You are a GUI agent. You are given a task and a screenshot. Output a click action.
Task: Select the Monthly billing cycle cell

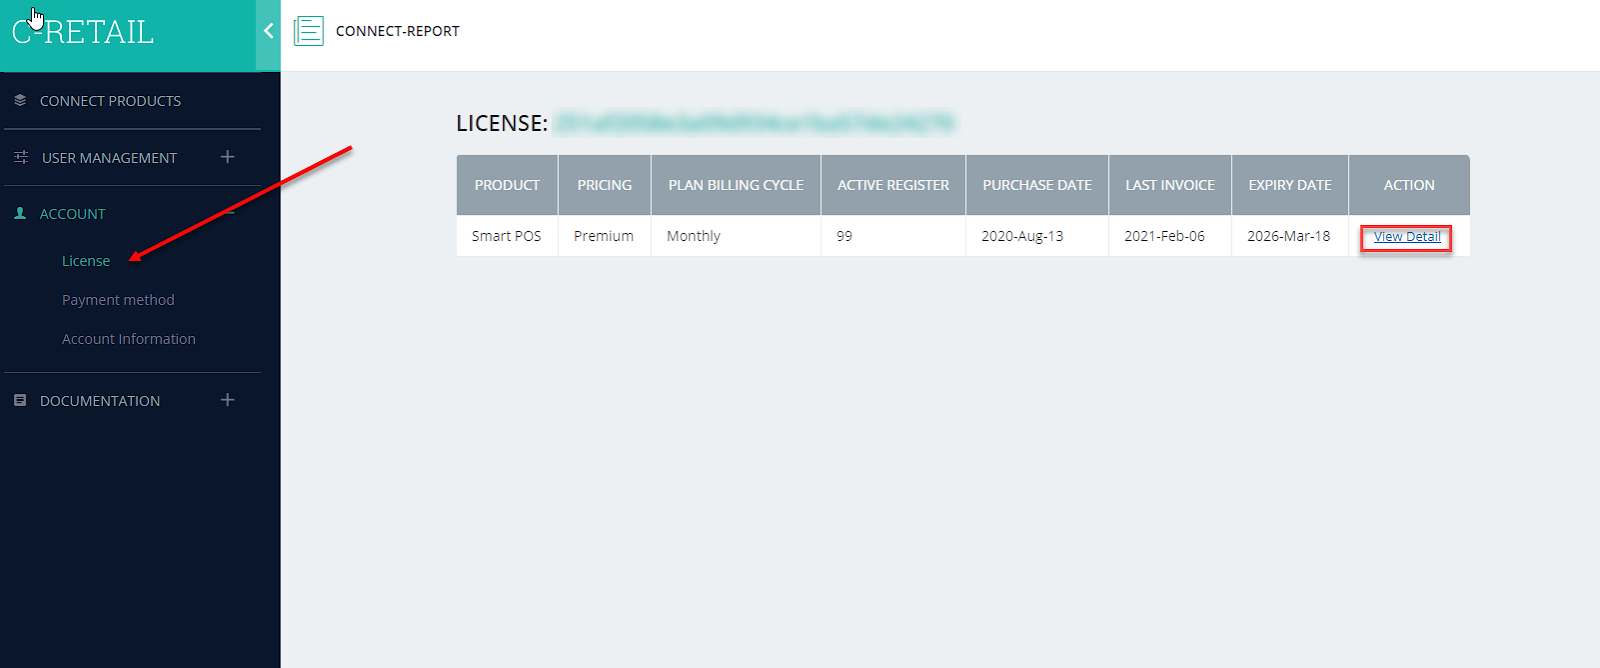[736, 236]
